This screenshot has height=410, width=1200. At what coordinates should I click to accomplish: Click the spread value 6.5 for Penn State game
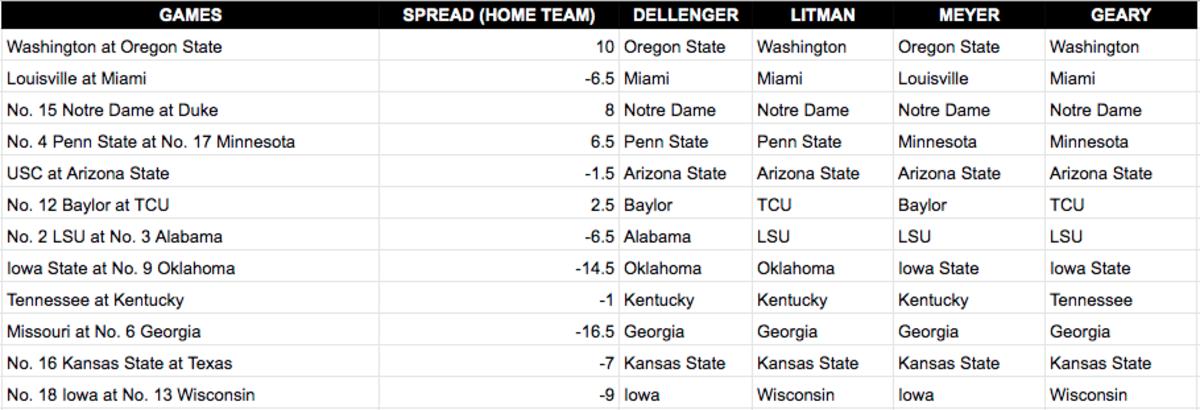499,141
